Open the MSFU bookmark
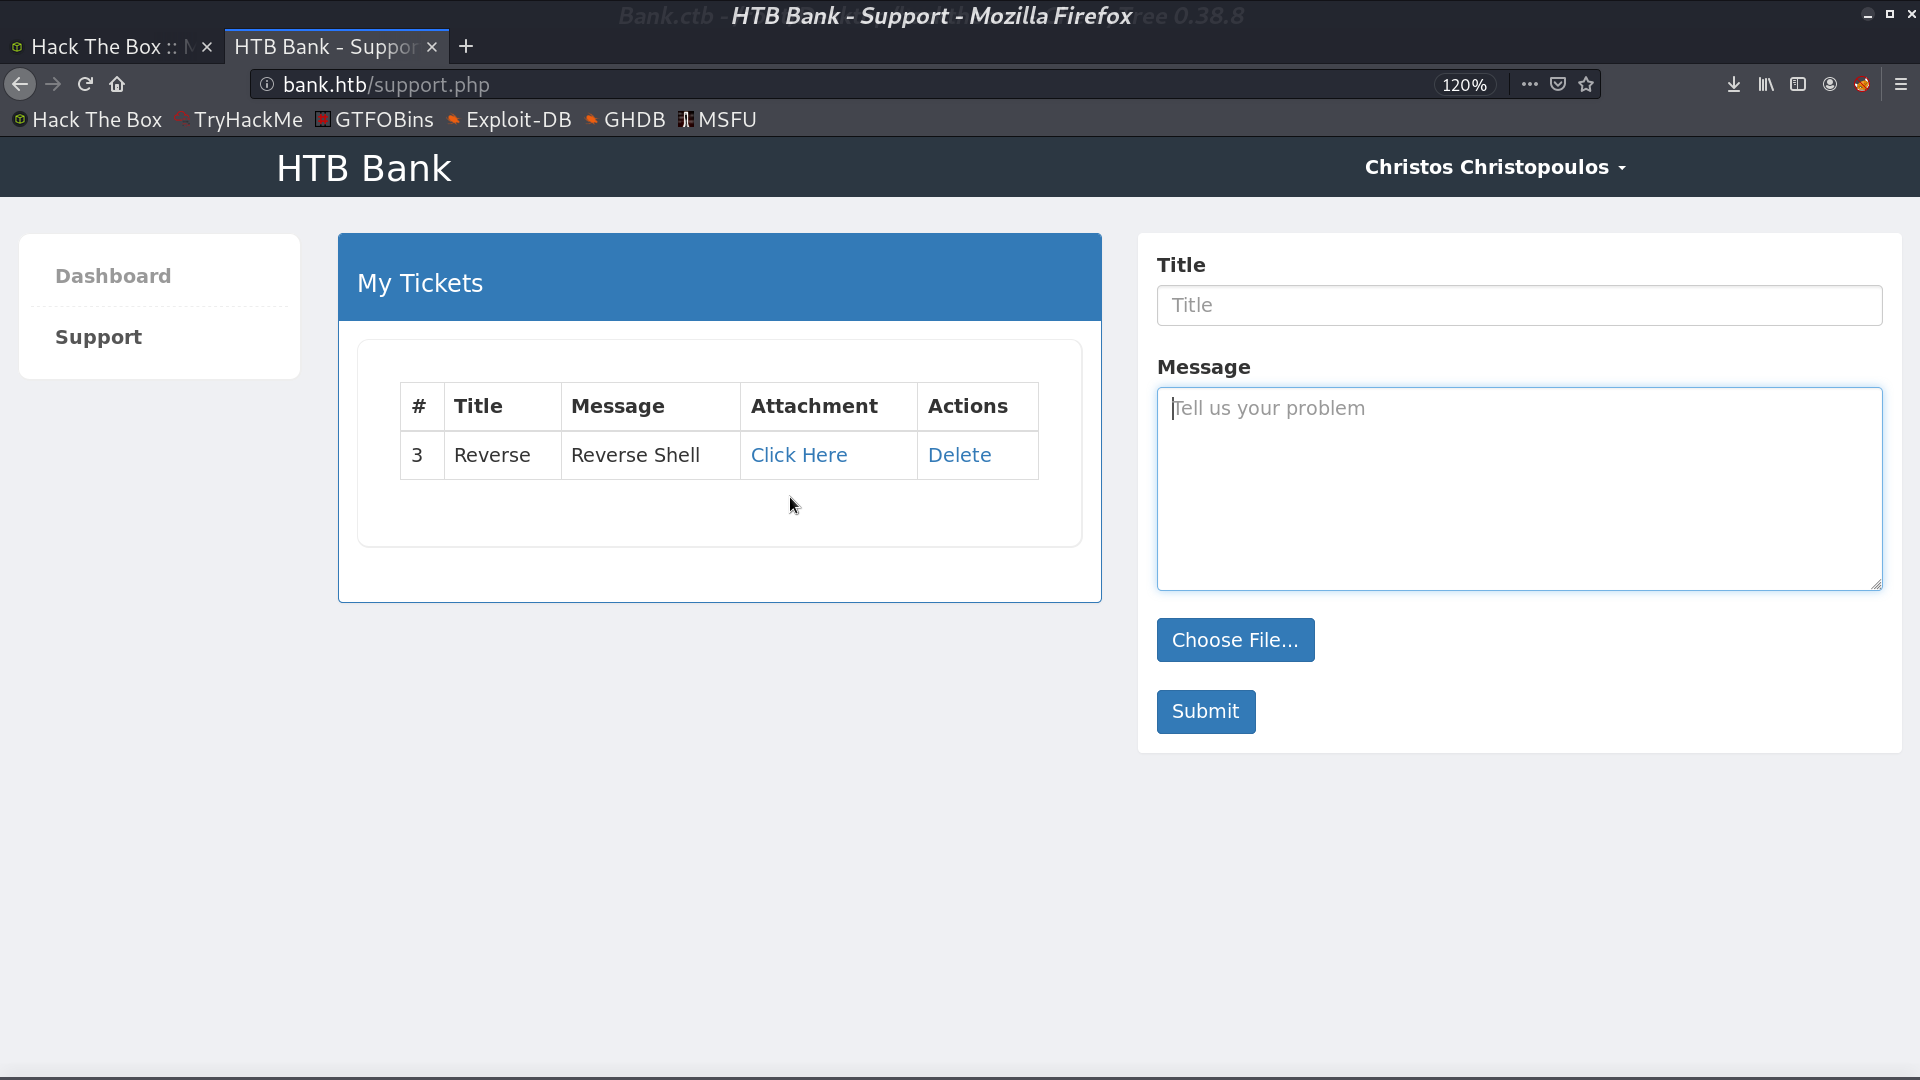This screenshot has height=1080, width=1920. tap(717, 120)
